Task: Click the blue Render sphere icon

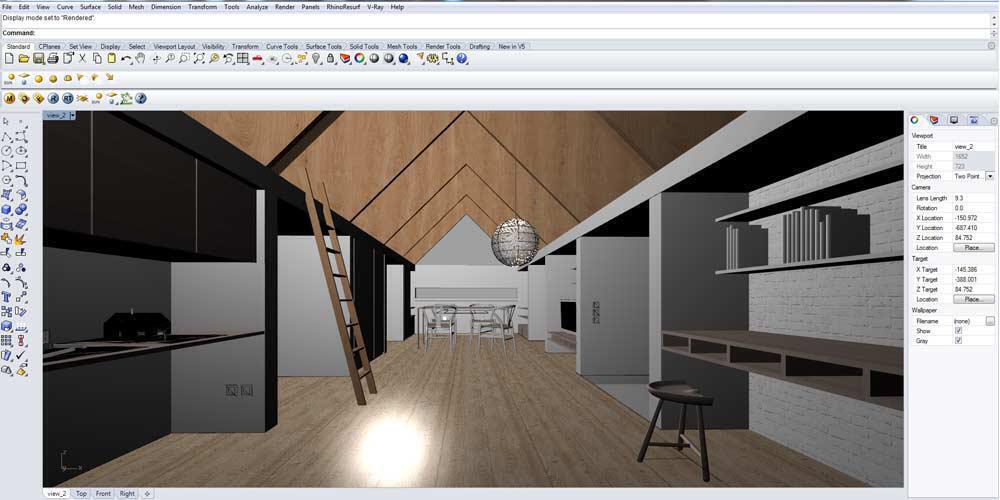Action: click(x=404, y=58)
